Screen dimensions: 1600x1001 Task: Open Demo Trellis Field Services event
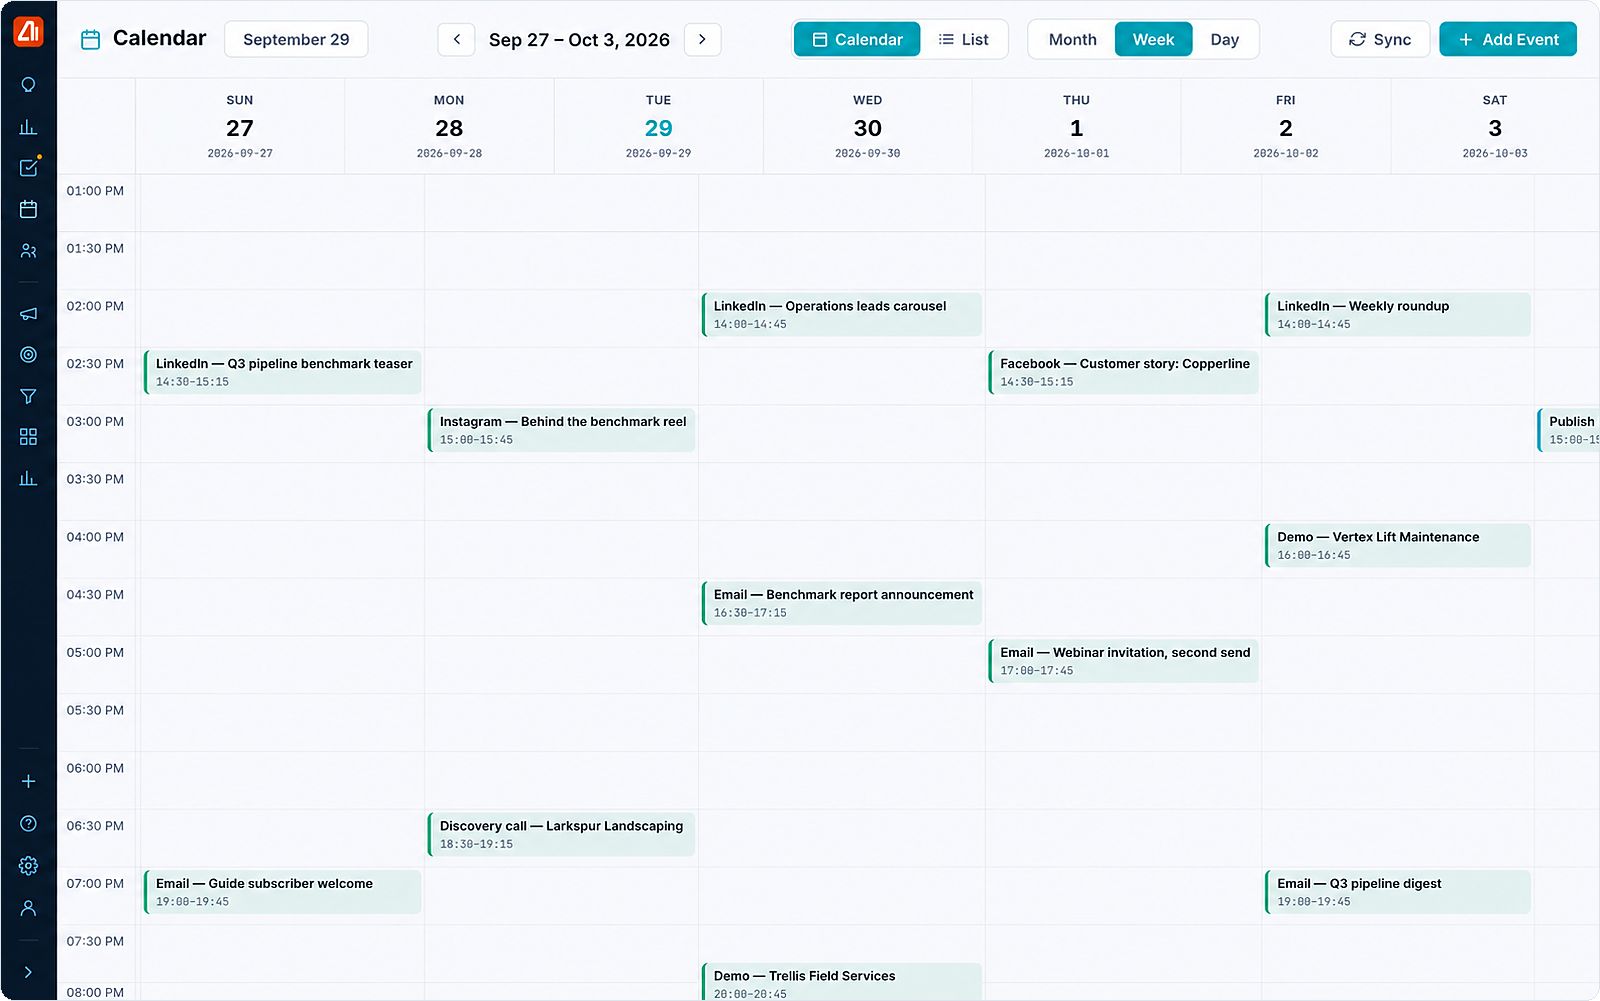point(842,982)
